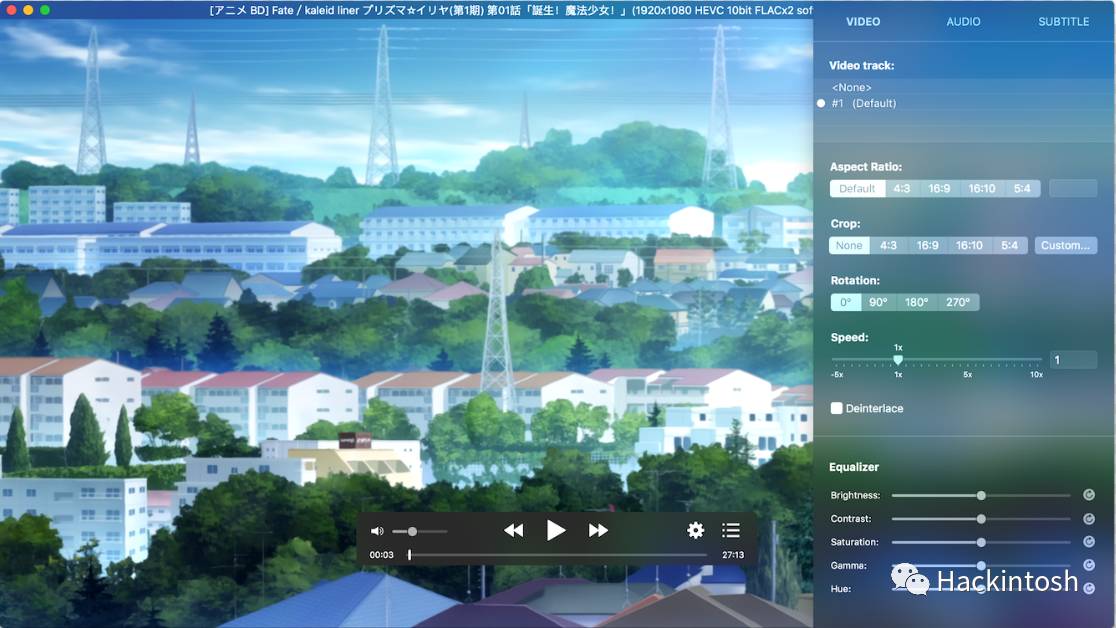Select the Default aspect ratio
This screenshot has width=1116, height=628.
tap(857, 188)
